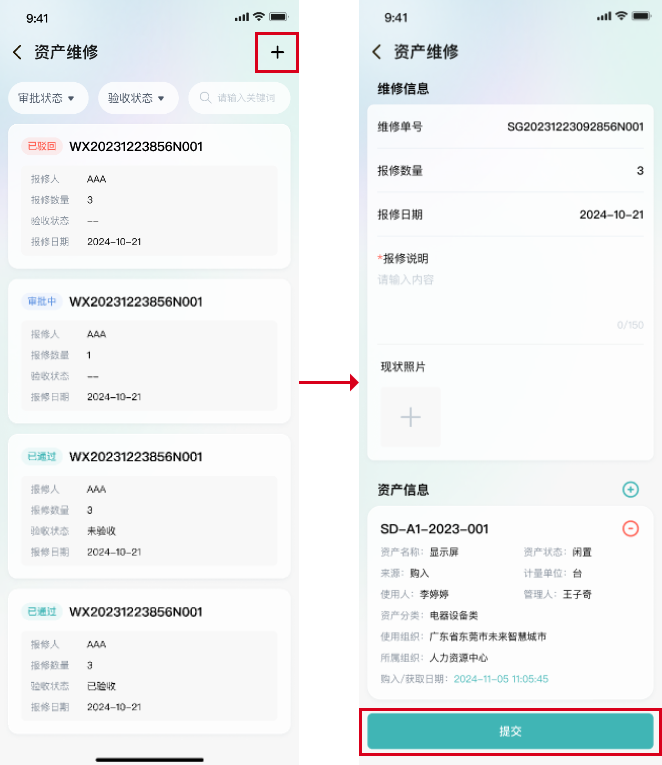This screenshot has height=765, width=662.
Task: Click the 维修单号 SG20231223092856N001 row
Action: pos(510,127)
